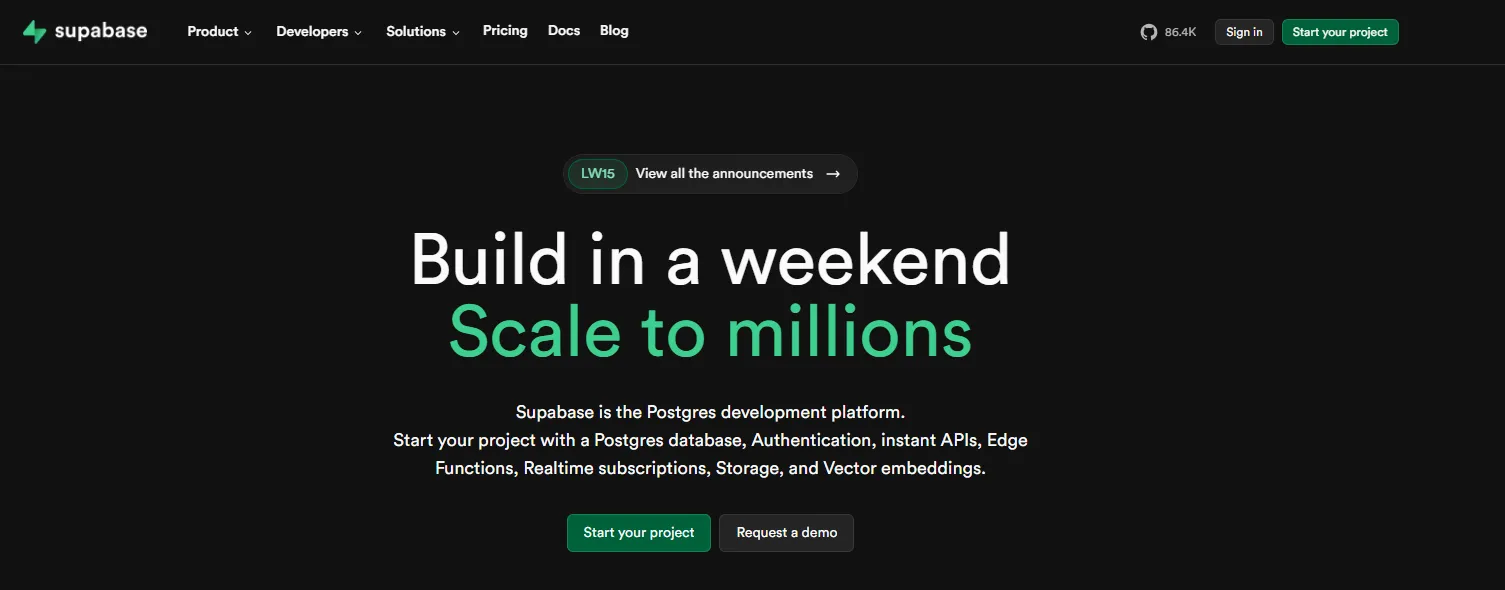Screen dimensions: 1505x590
Task: Click the hero Start your project button
Action: click(639, 533)
